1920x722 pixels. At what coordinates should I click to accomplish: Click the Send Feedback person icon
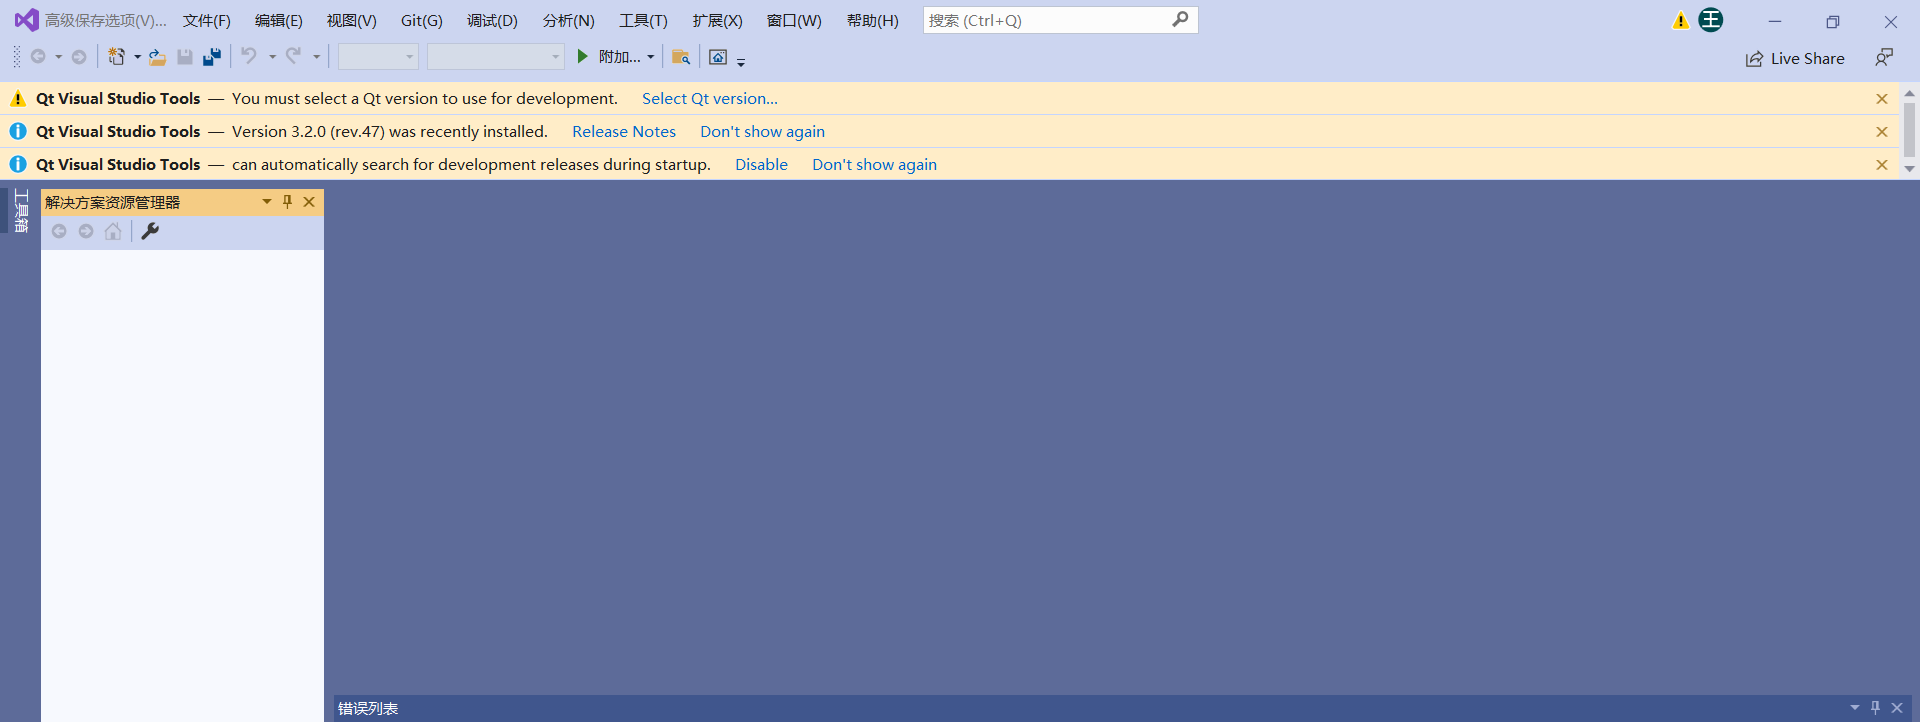pyautogui.click(x=1884, y=58)
